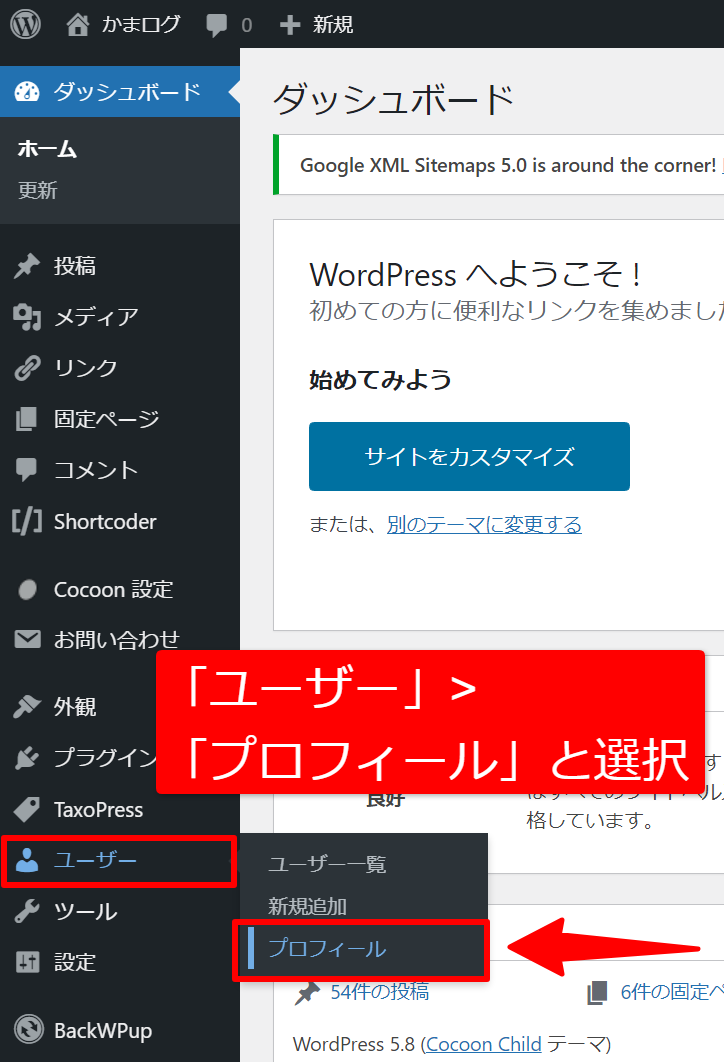Open the 54件の投稿 link
The height and width of the screenshot is (1062, 724).
coord(379,992)
